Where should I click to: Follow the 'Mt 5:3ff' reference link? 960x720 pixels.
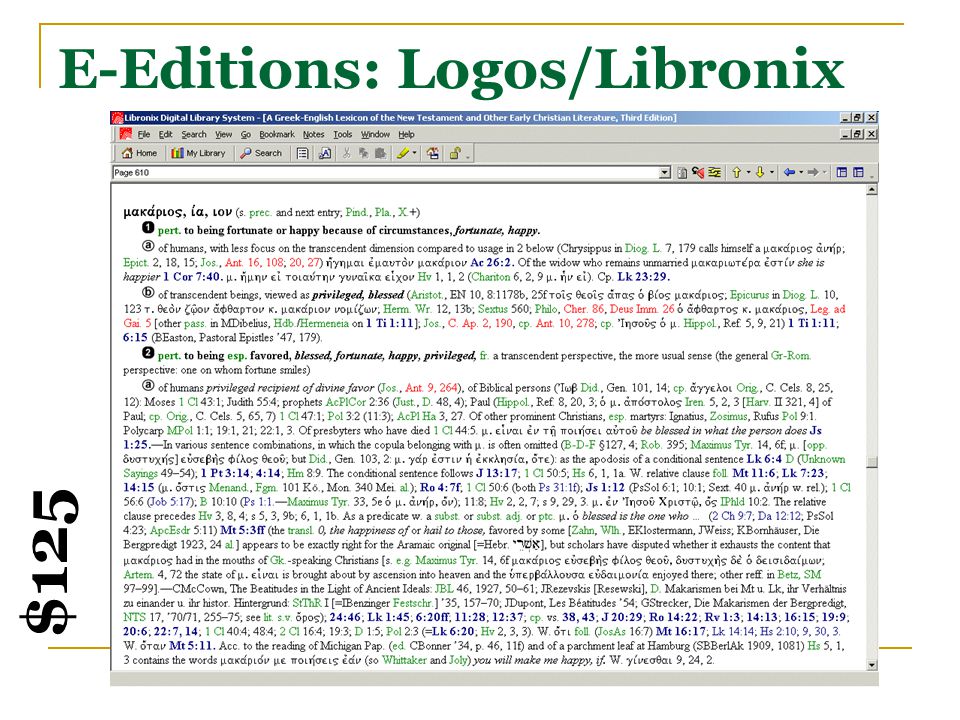243,530
